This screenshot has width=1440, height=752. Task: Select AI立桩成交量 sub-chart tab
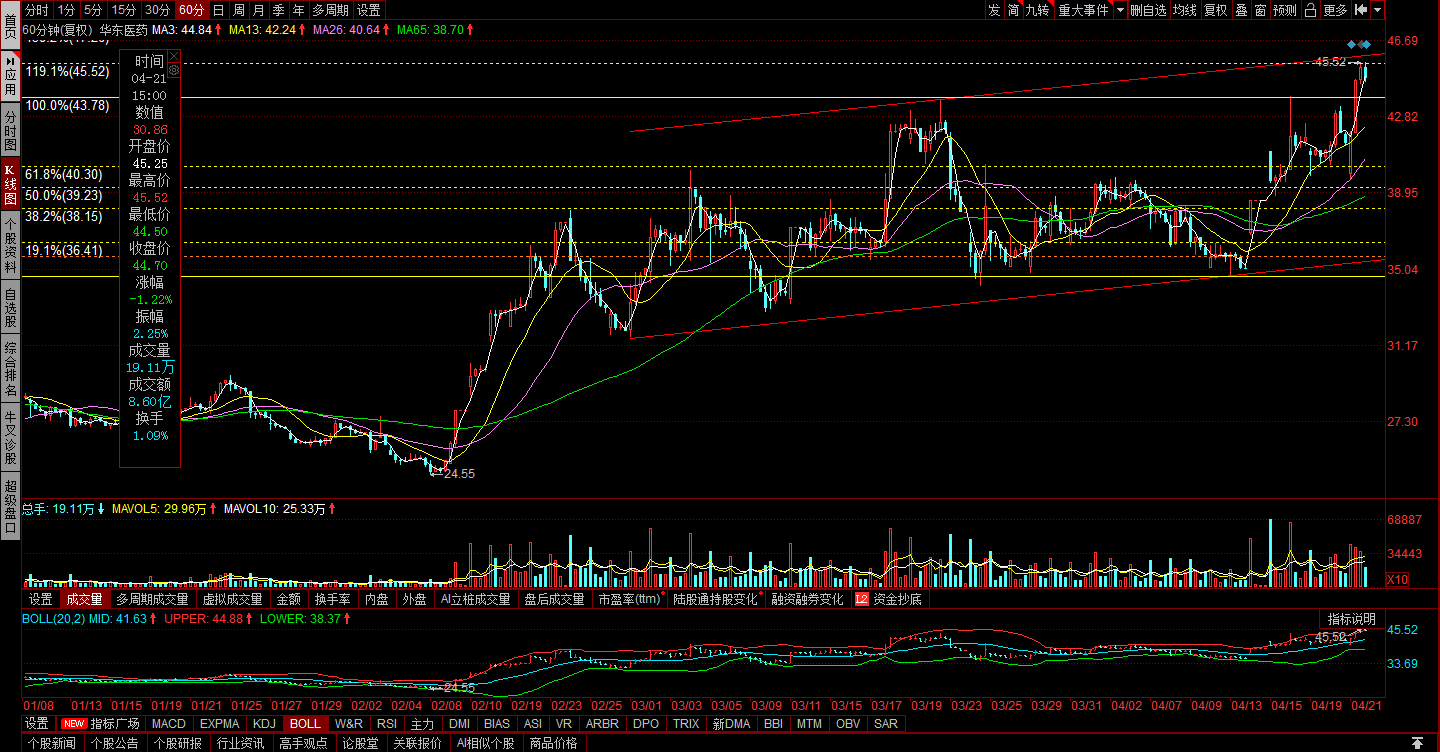click(x=476, y=600)
